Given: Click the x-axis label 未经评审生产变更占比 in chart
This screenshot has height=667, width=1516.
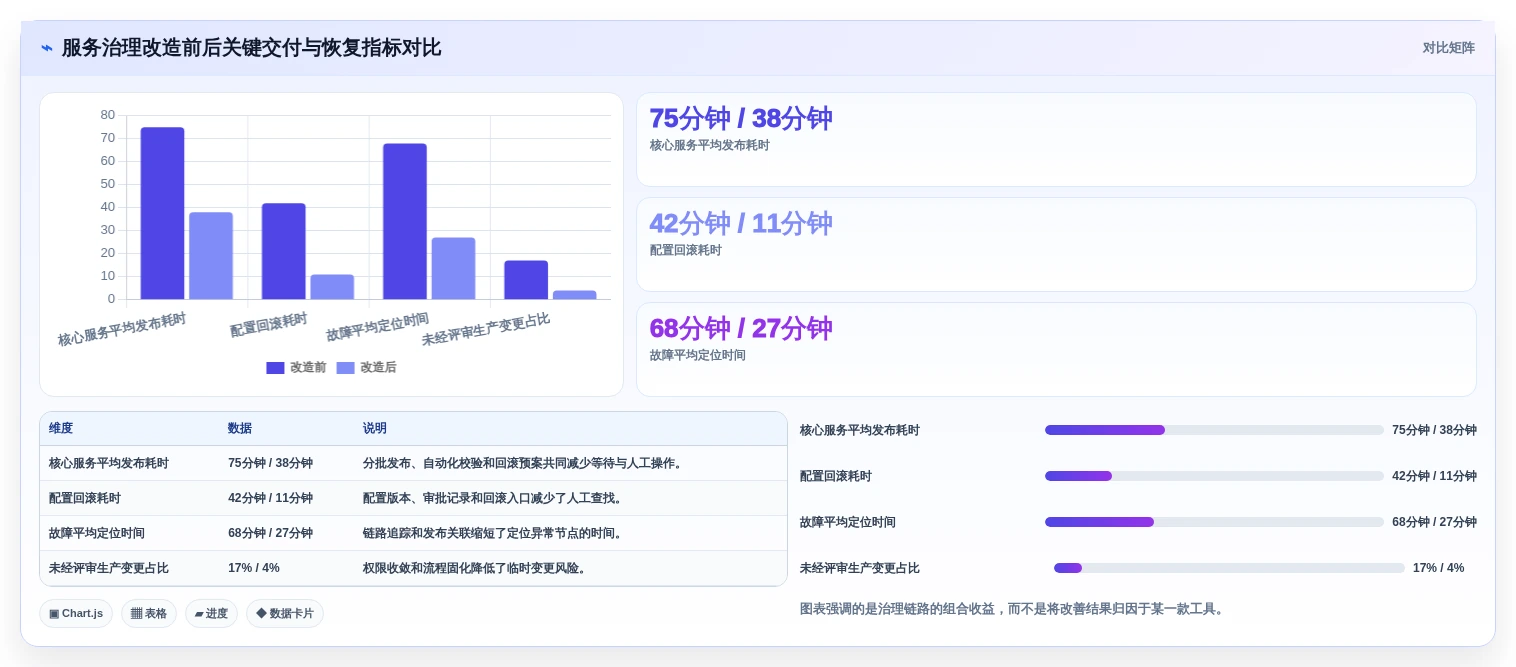Looking at the screenshot, I should [486, 329].
